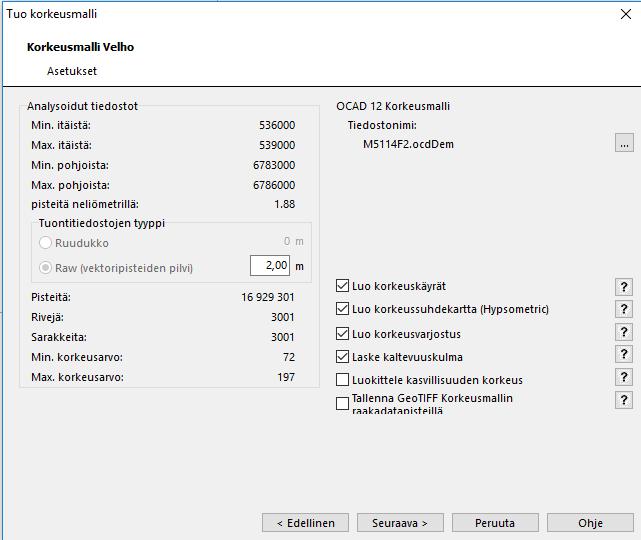Open help for Laske kaltevuuskulma option

[x=624, y=354]
